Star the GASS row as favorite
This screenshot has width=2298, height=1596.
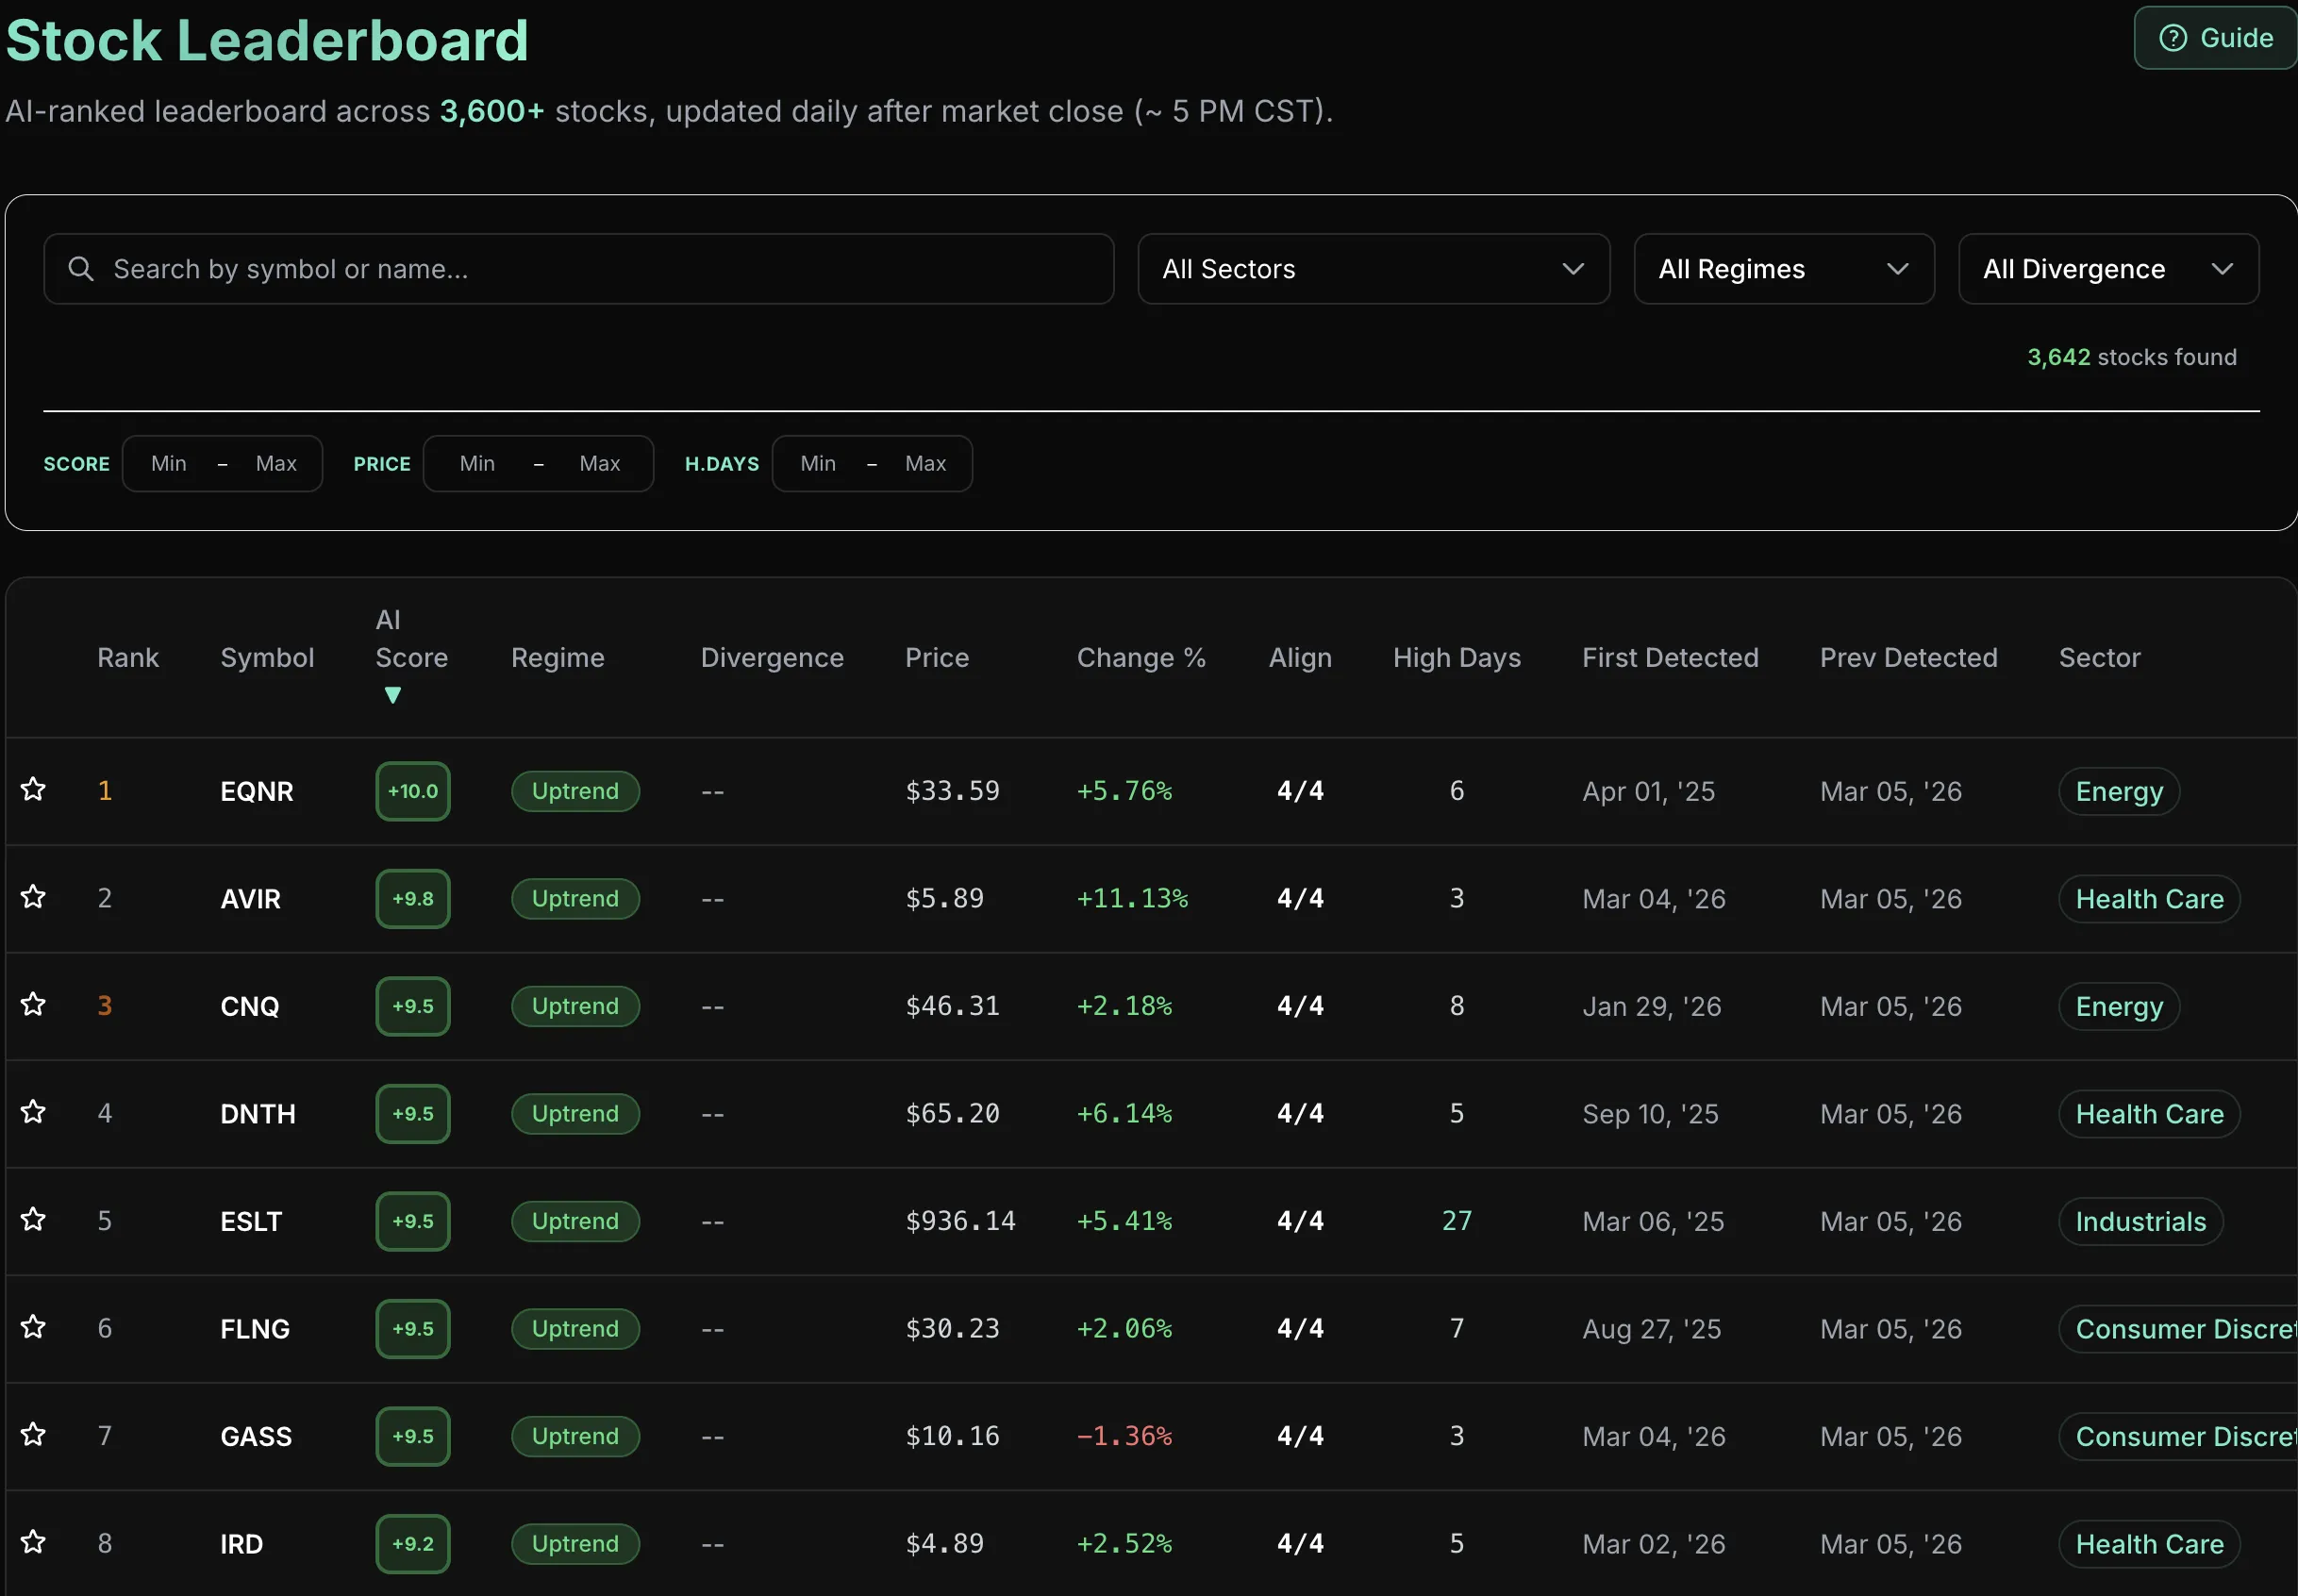tap(33, 1435)
